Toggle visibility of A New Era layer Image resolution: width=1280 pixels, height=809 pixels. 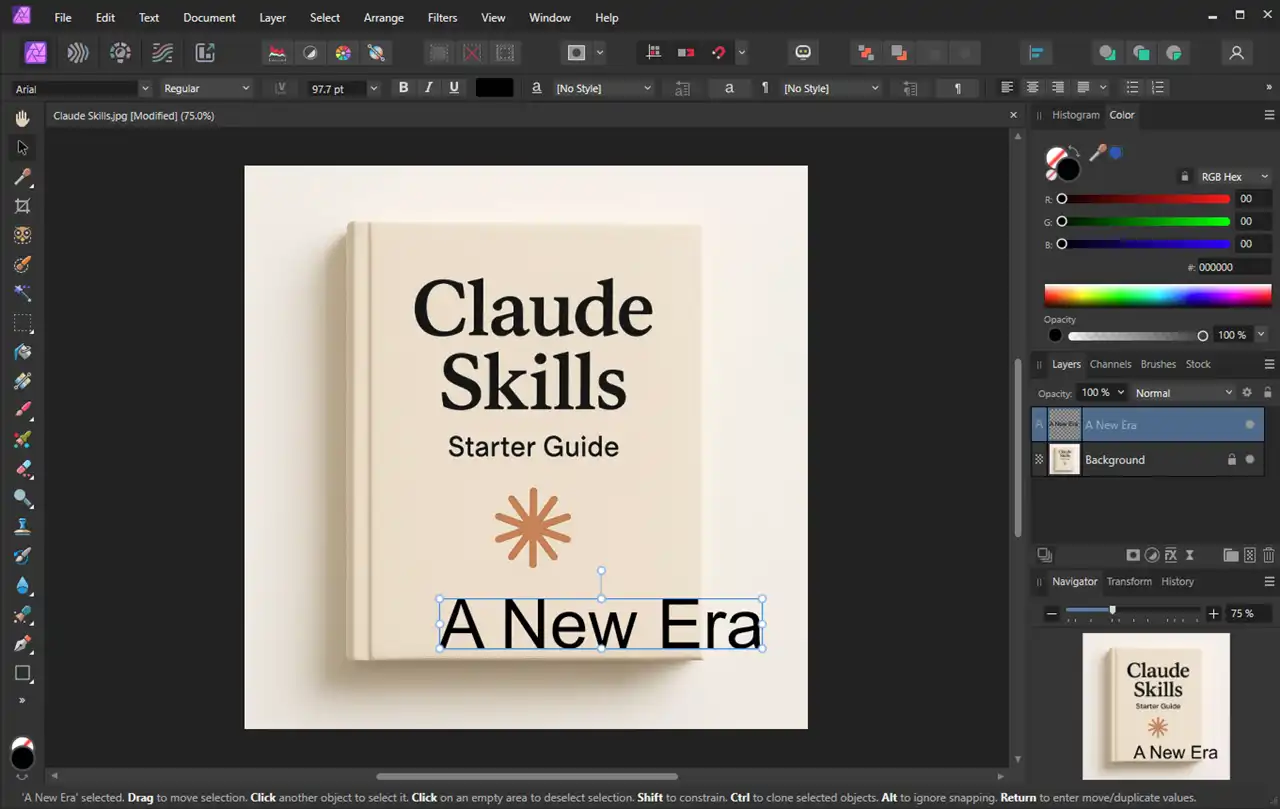[x=1250, y=425]
